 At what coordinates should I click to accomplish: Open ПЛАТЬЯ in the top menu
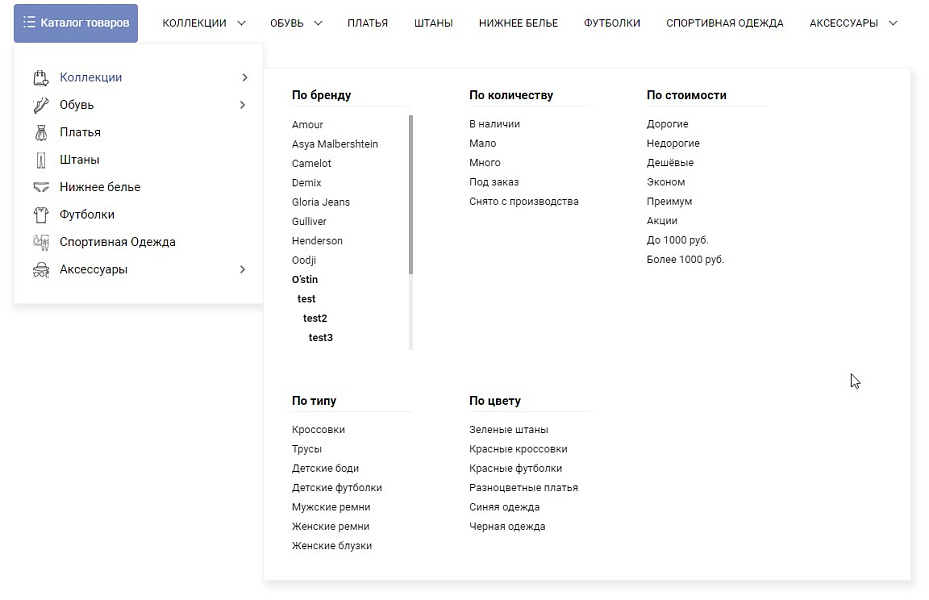pyautogui.click(x=367, y=23)
